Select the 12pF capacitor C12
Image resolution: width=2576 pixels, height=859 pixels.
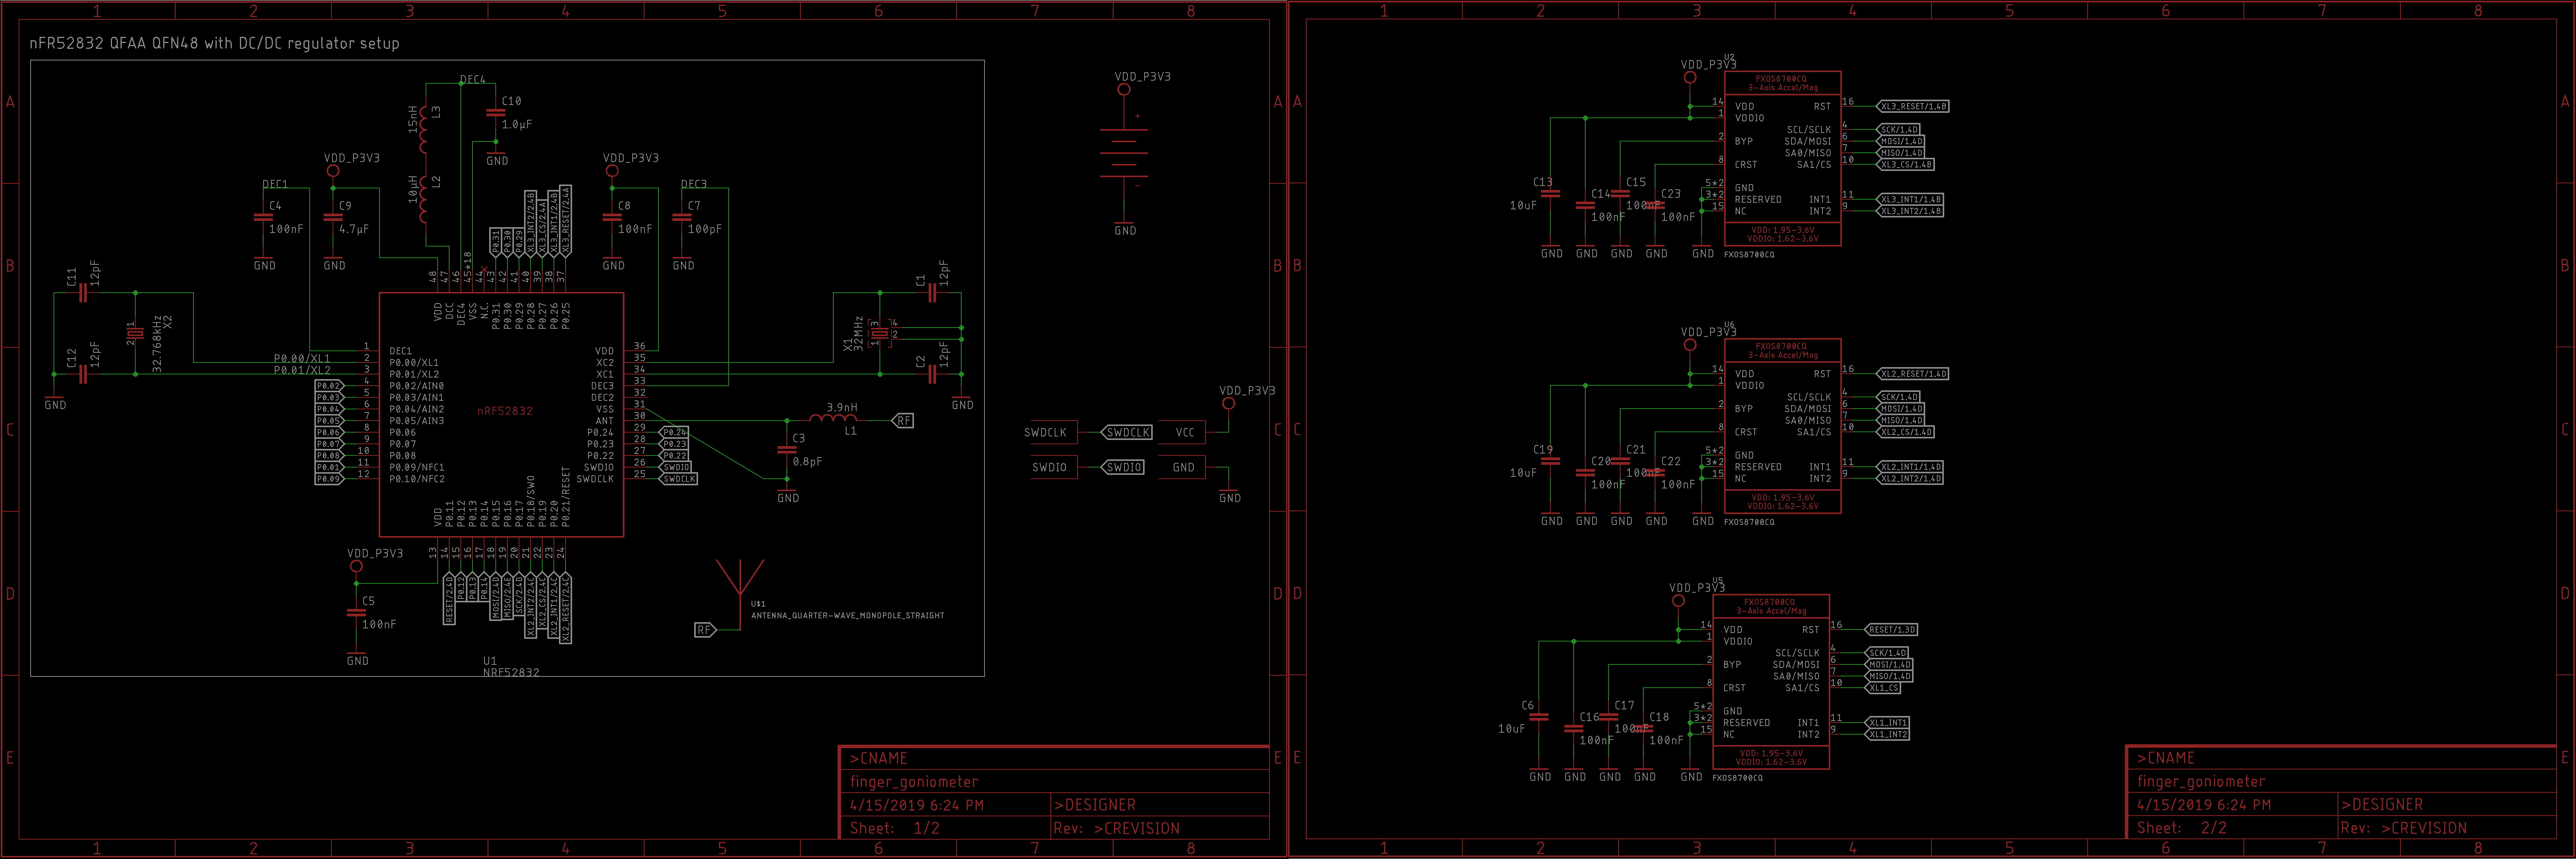pos(83,374)
